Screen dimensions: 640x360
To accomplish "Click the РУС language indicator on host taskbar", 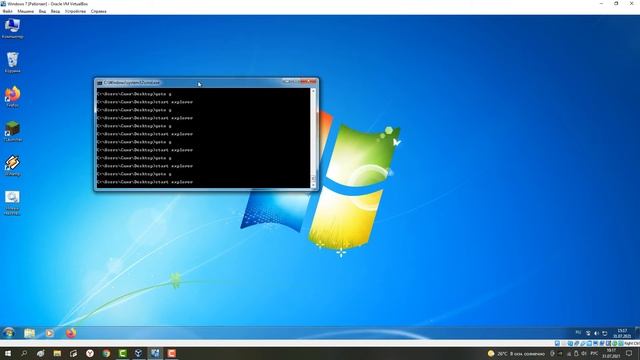I will [594, 353].
